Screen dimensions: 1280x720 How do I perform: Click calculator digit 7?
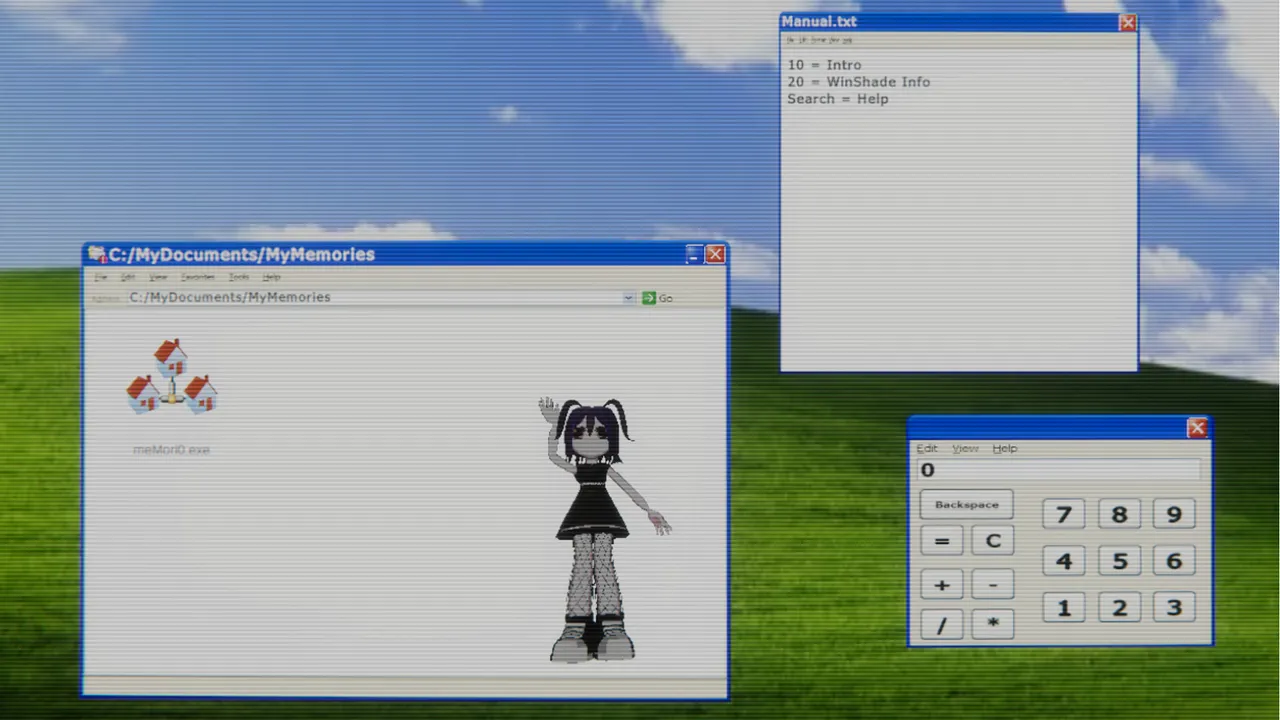[1064, 514]
